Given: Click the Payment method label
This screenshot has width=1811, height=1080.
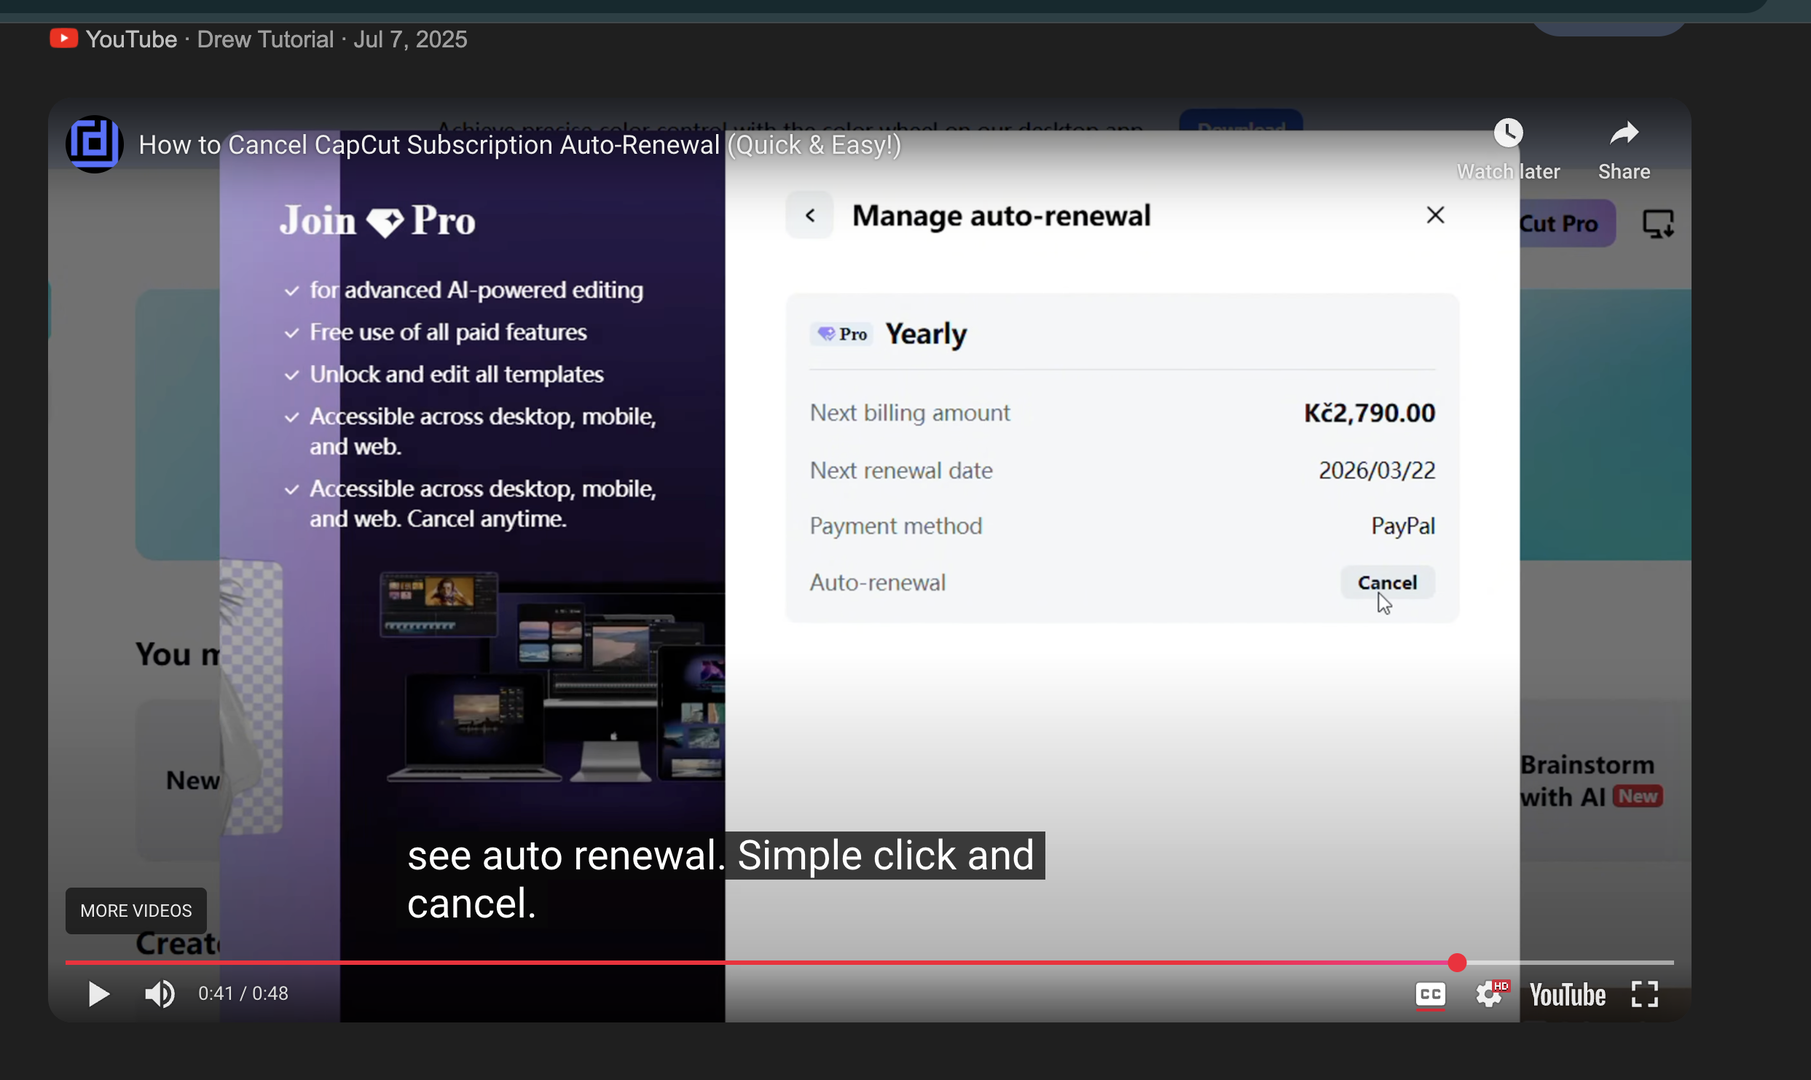Looking at the screenshot, I should coord(896,526).
